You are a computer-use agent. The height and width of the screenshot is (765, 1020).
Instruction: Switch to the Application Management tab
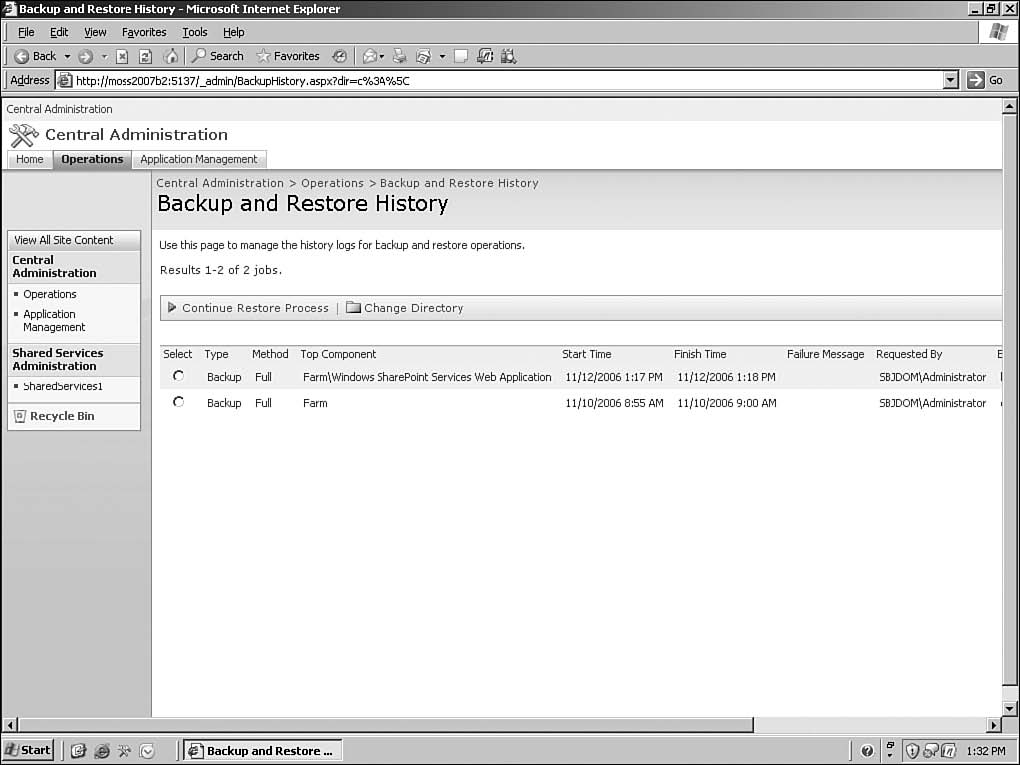199,159
